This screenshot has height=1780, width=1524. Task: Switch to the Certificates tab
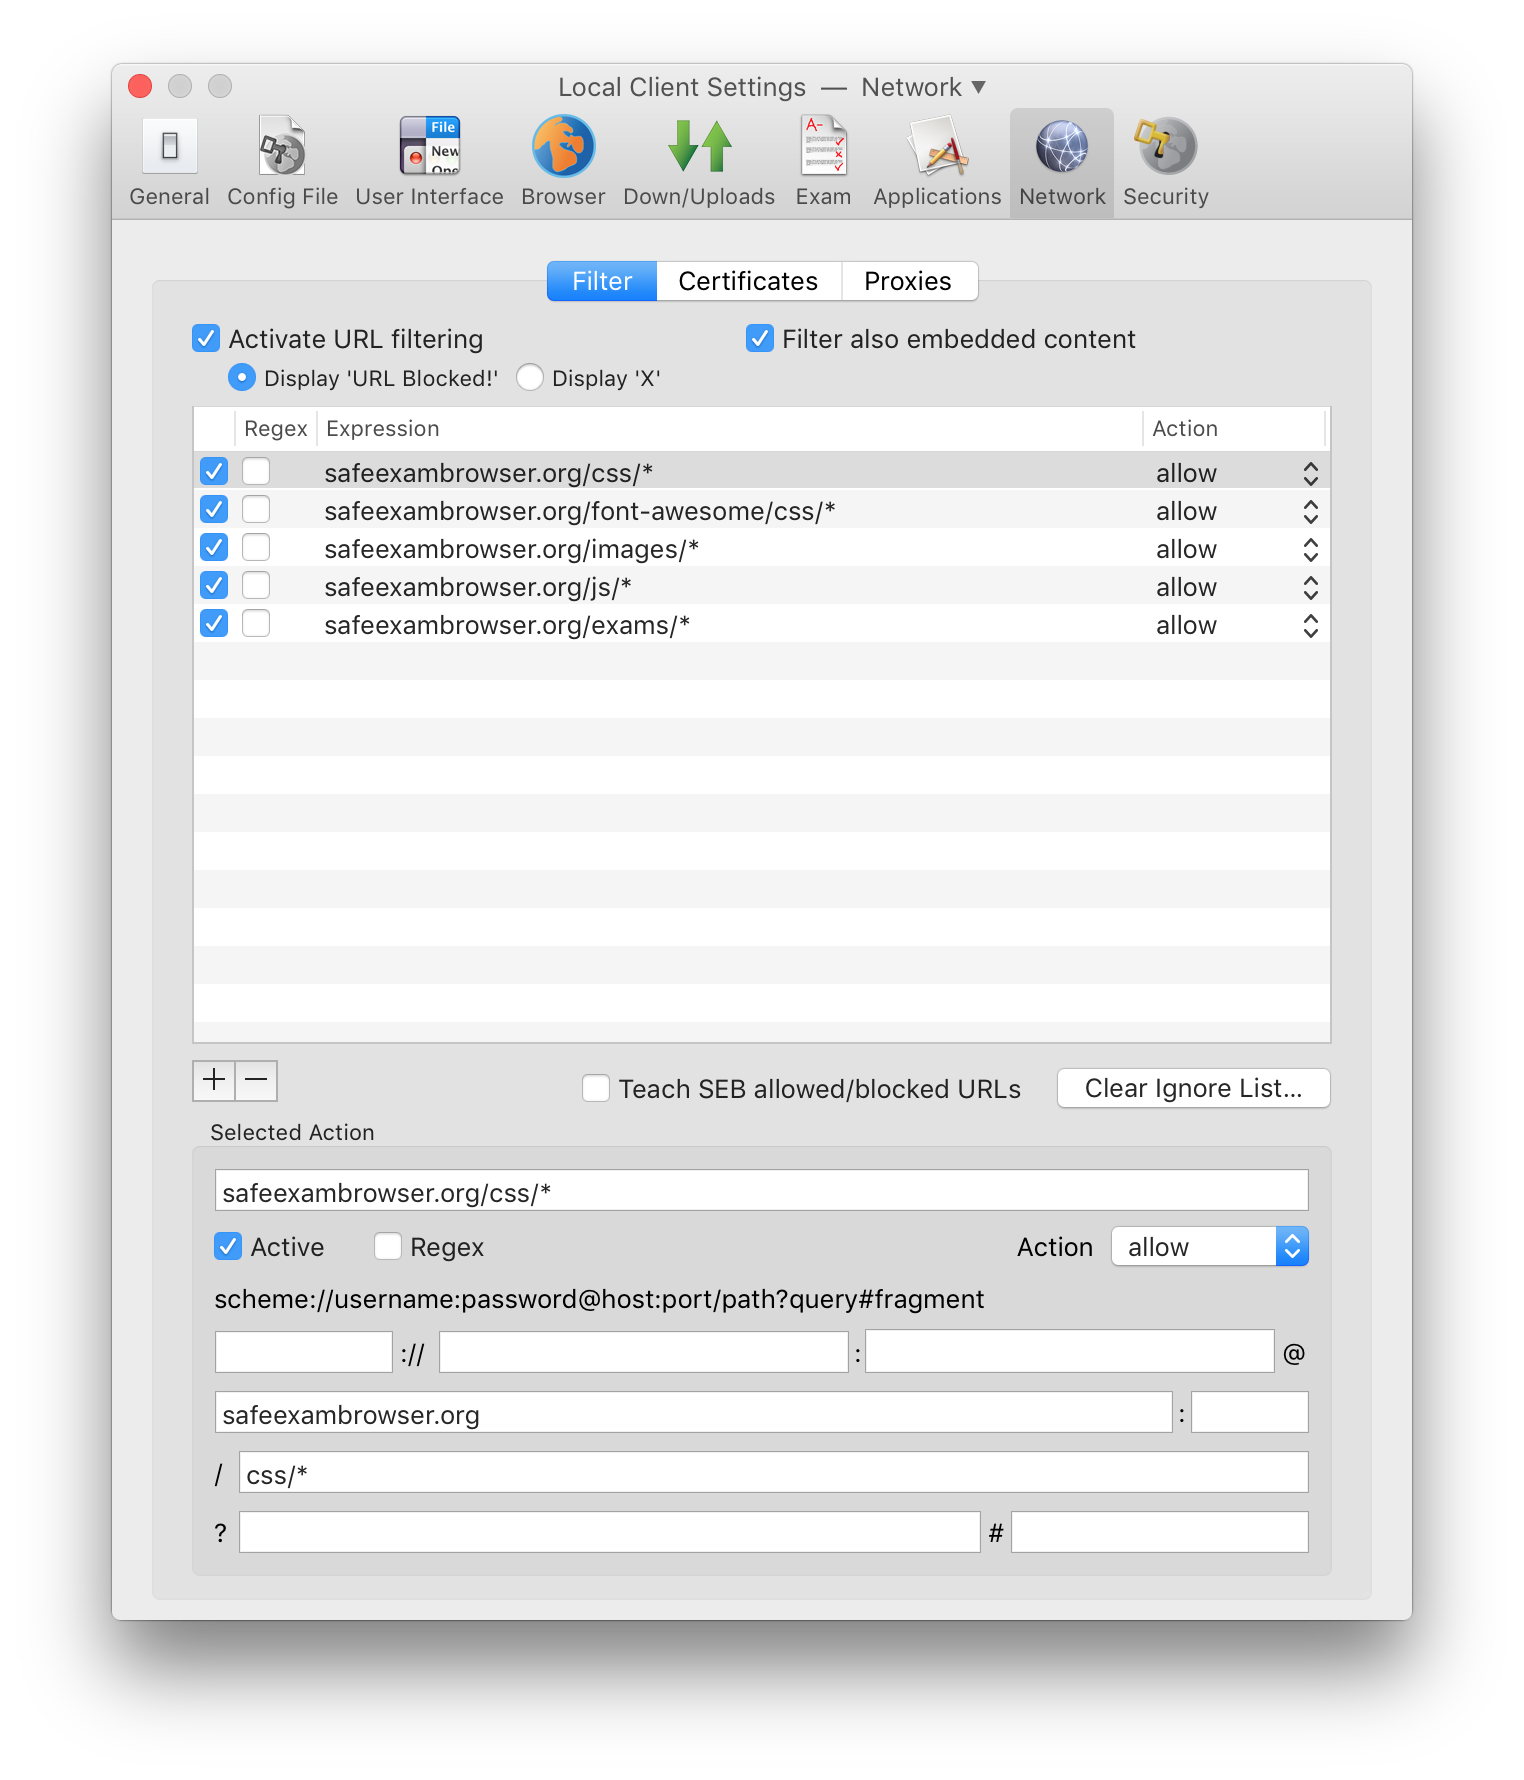pos(748,281)
